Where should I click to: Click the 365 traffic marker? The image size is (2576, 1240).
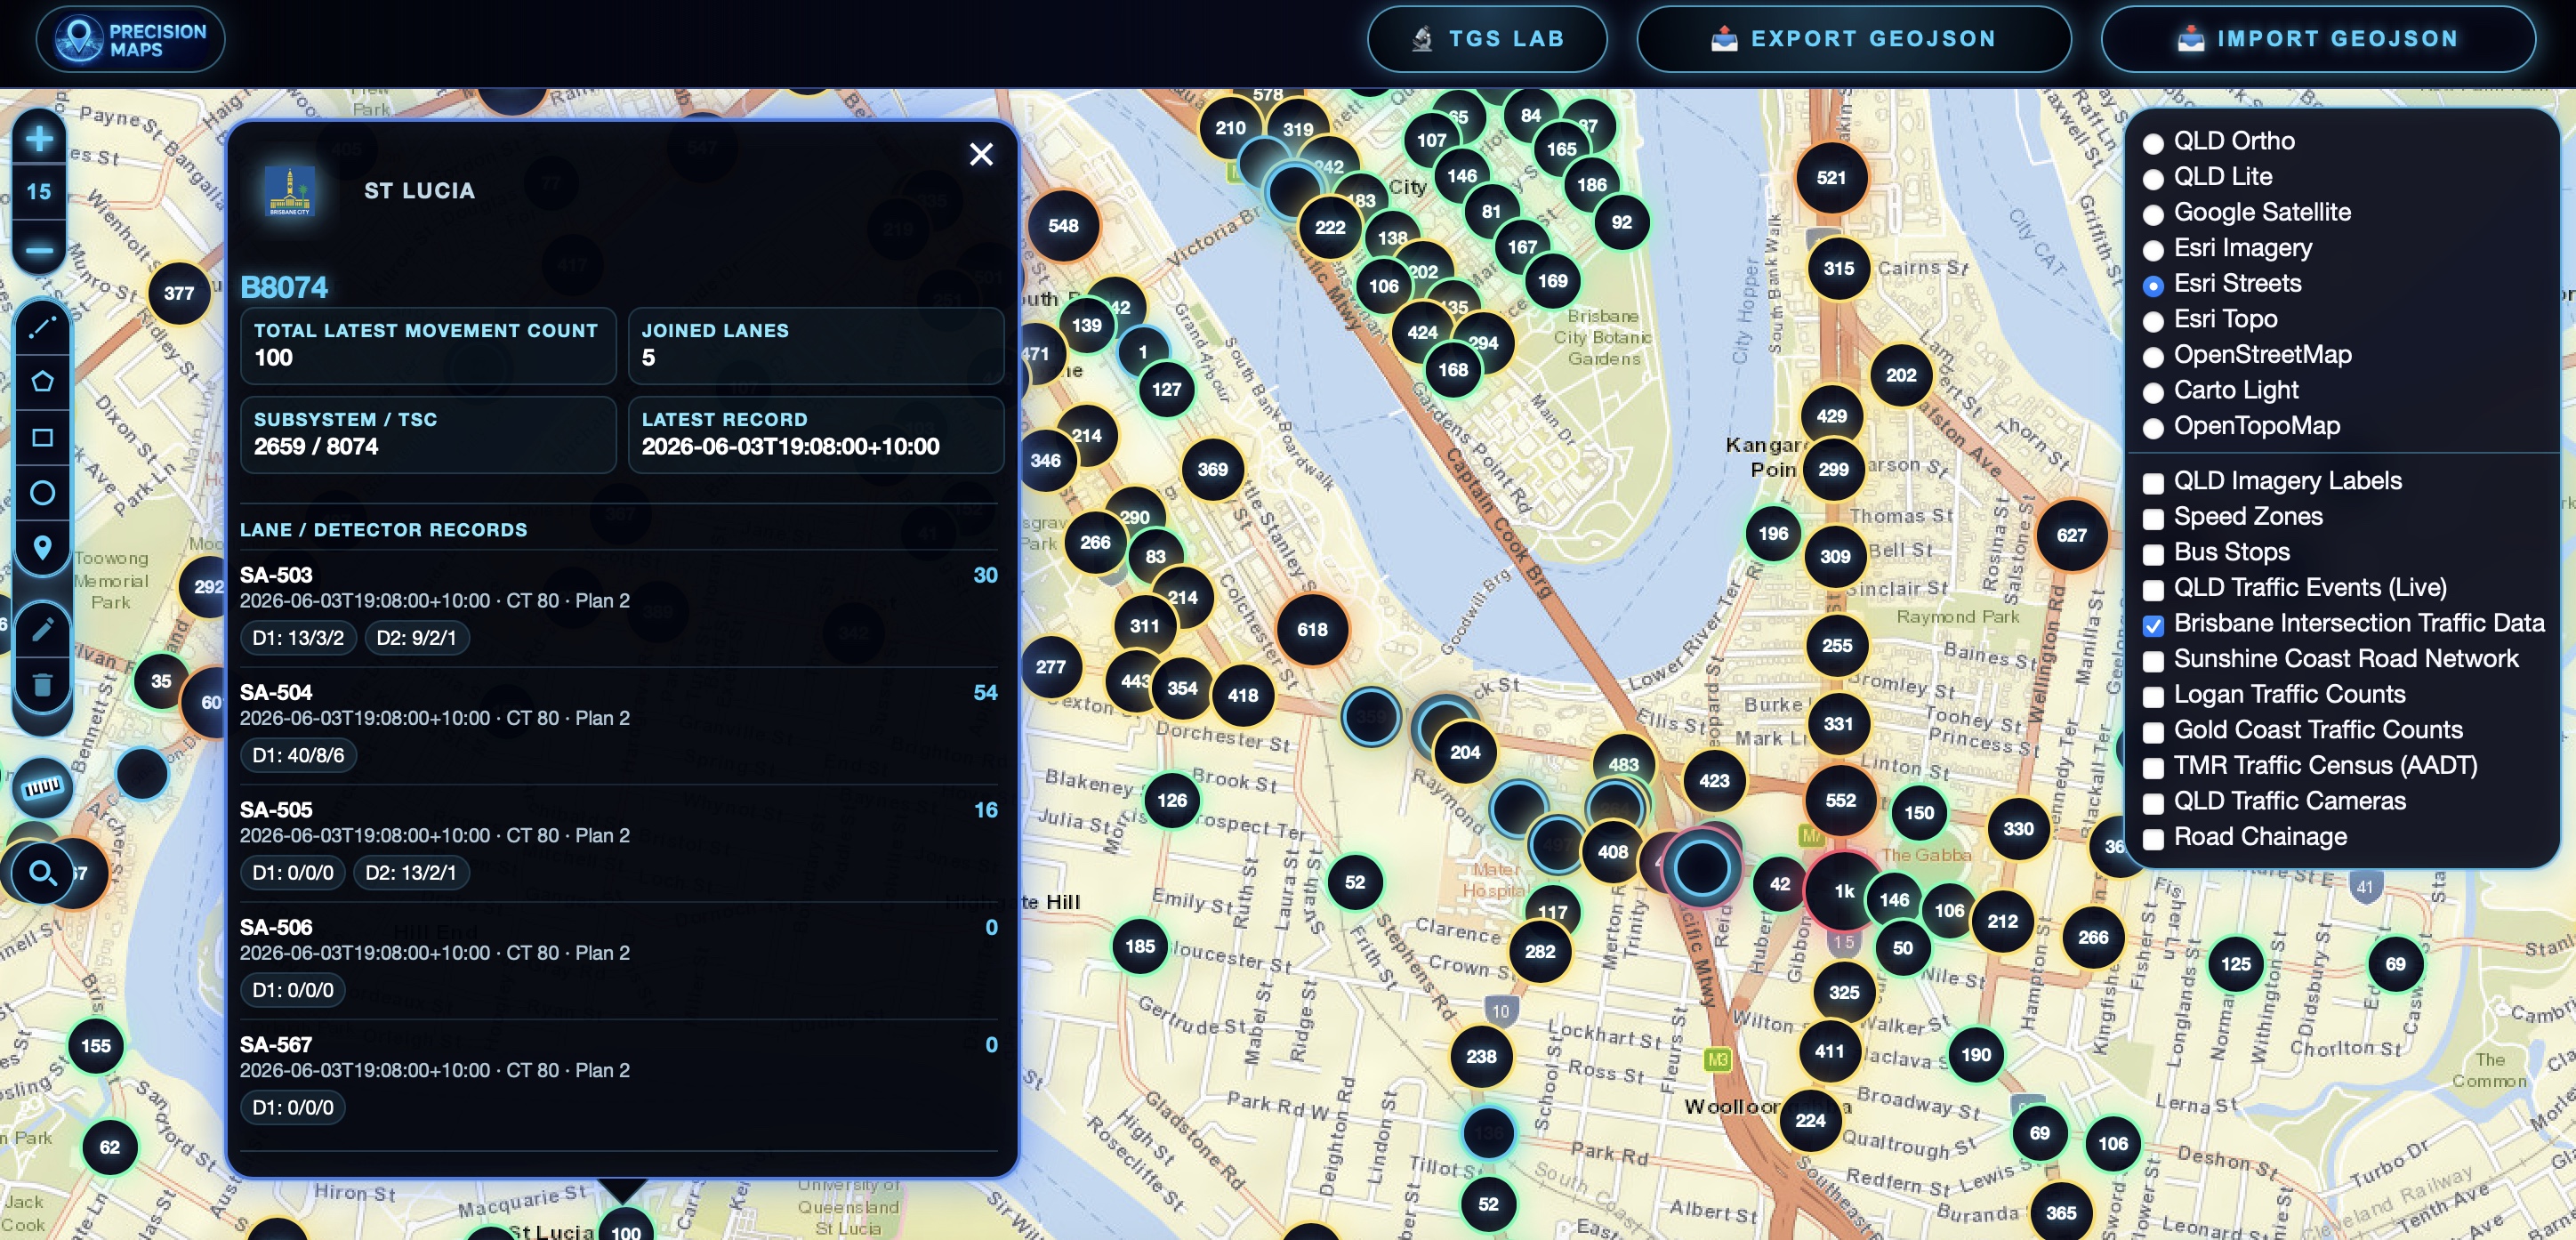pos(2060,1213)
